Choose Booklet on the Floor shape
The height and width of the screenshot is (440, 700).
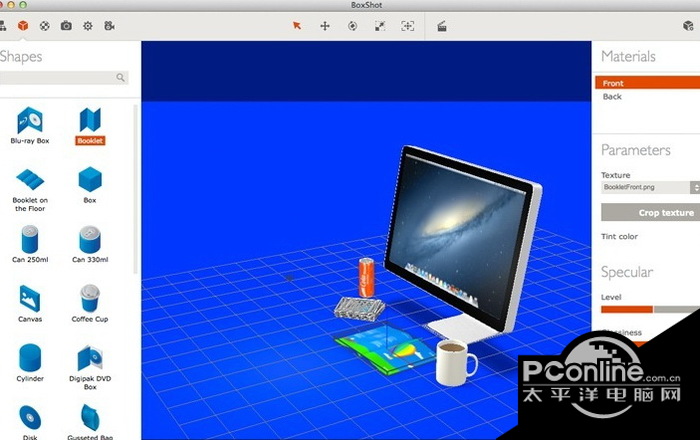30,190
